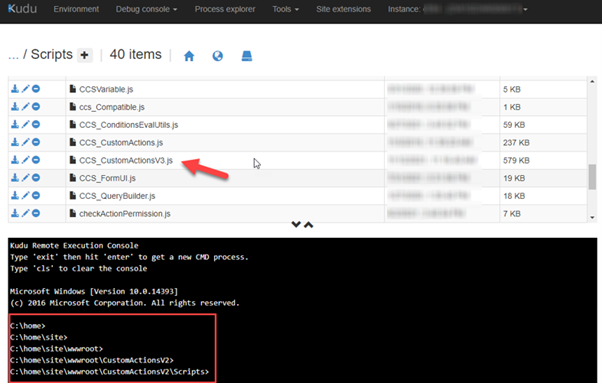Edit CCS_CustomActionsV3.js file
The image size is (602, 383).
(x=25, y=160)
